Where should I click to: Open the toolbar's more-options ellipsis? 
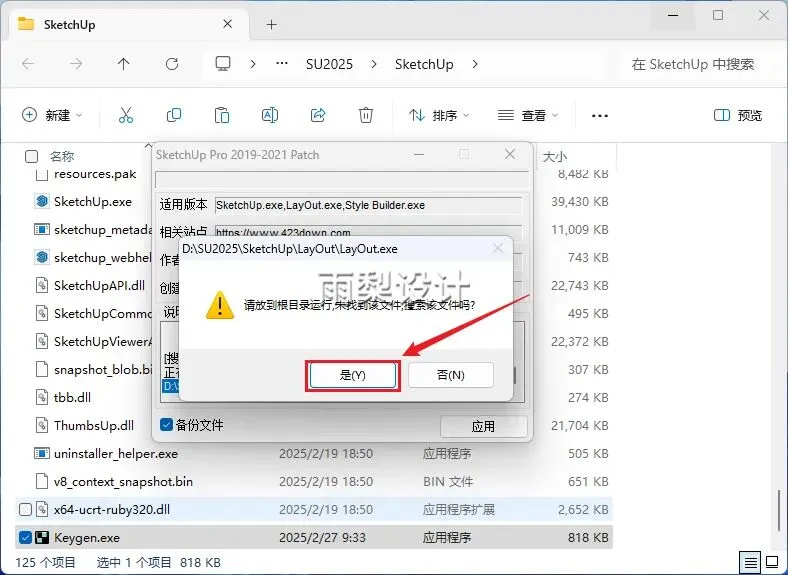point(600,116)
